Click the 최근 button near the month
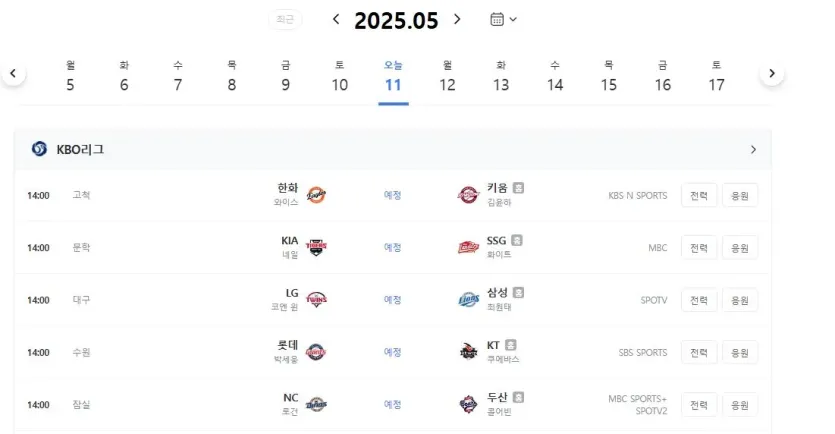835x434 pixels. [285, 19]
